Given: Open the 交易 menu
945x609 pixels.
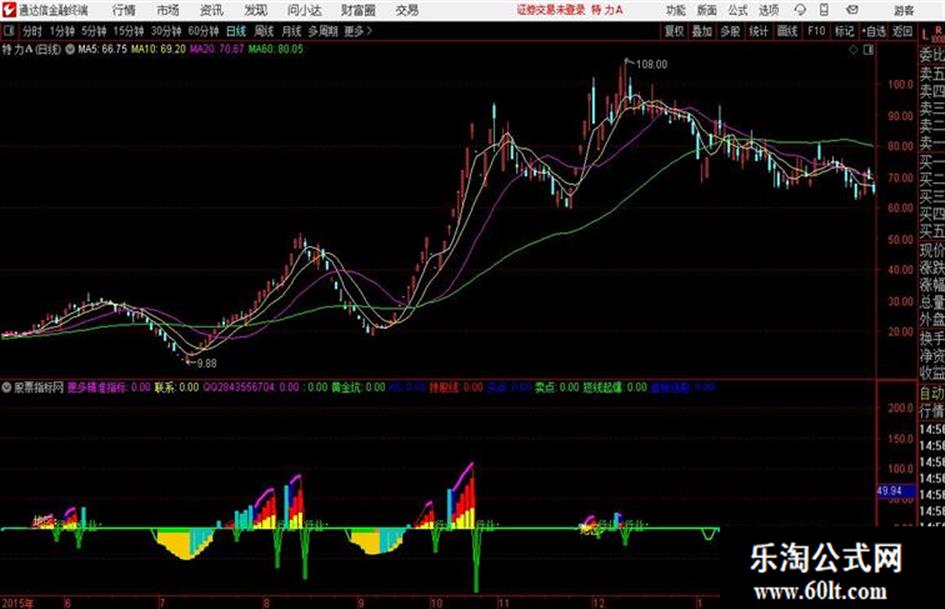Looking at the screenshot, I should coord(407,10).
